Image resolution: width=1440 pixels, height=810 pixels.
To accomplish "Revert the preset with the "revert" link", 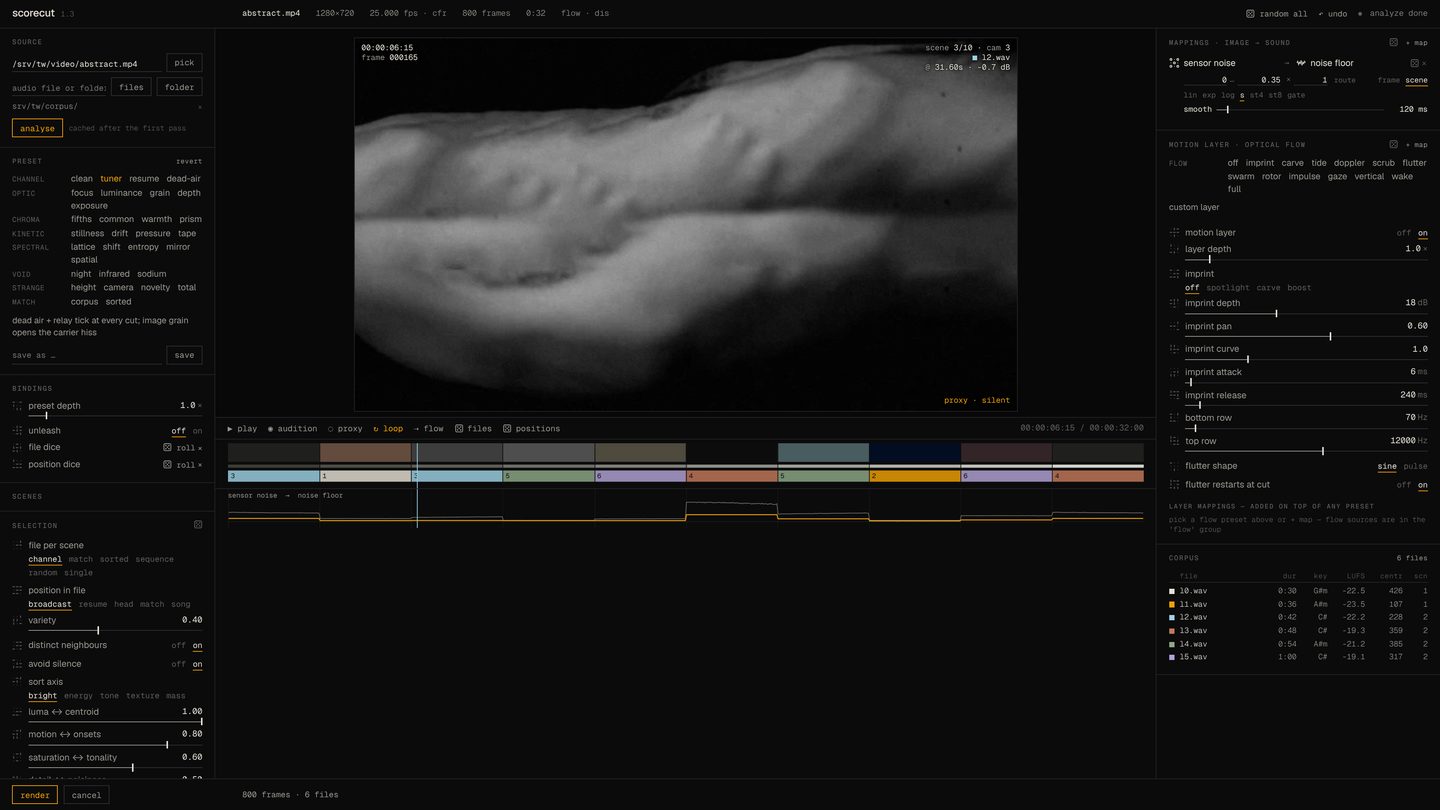I will pyautogui.click(x=189, y=161).
